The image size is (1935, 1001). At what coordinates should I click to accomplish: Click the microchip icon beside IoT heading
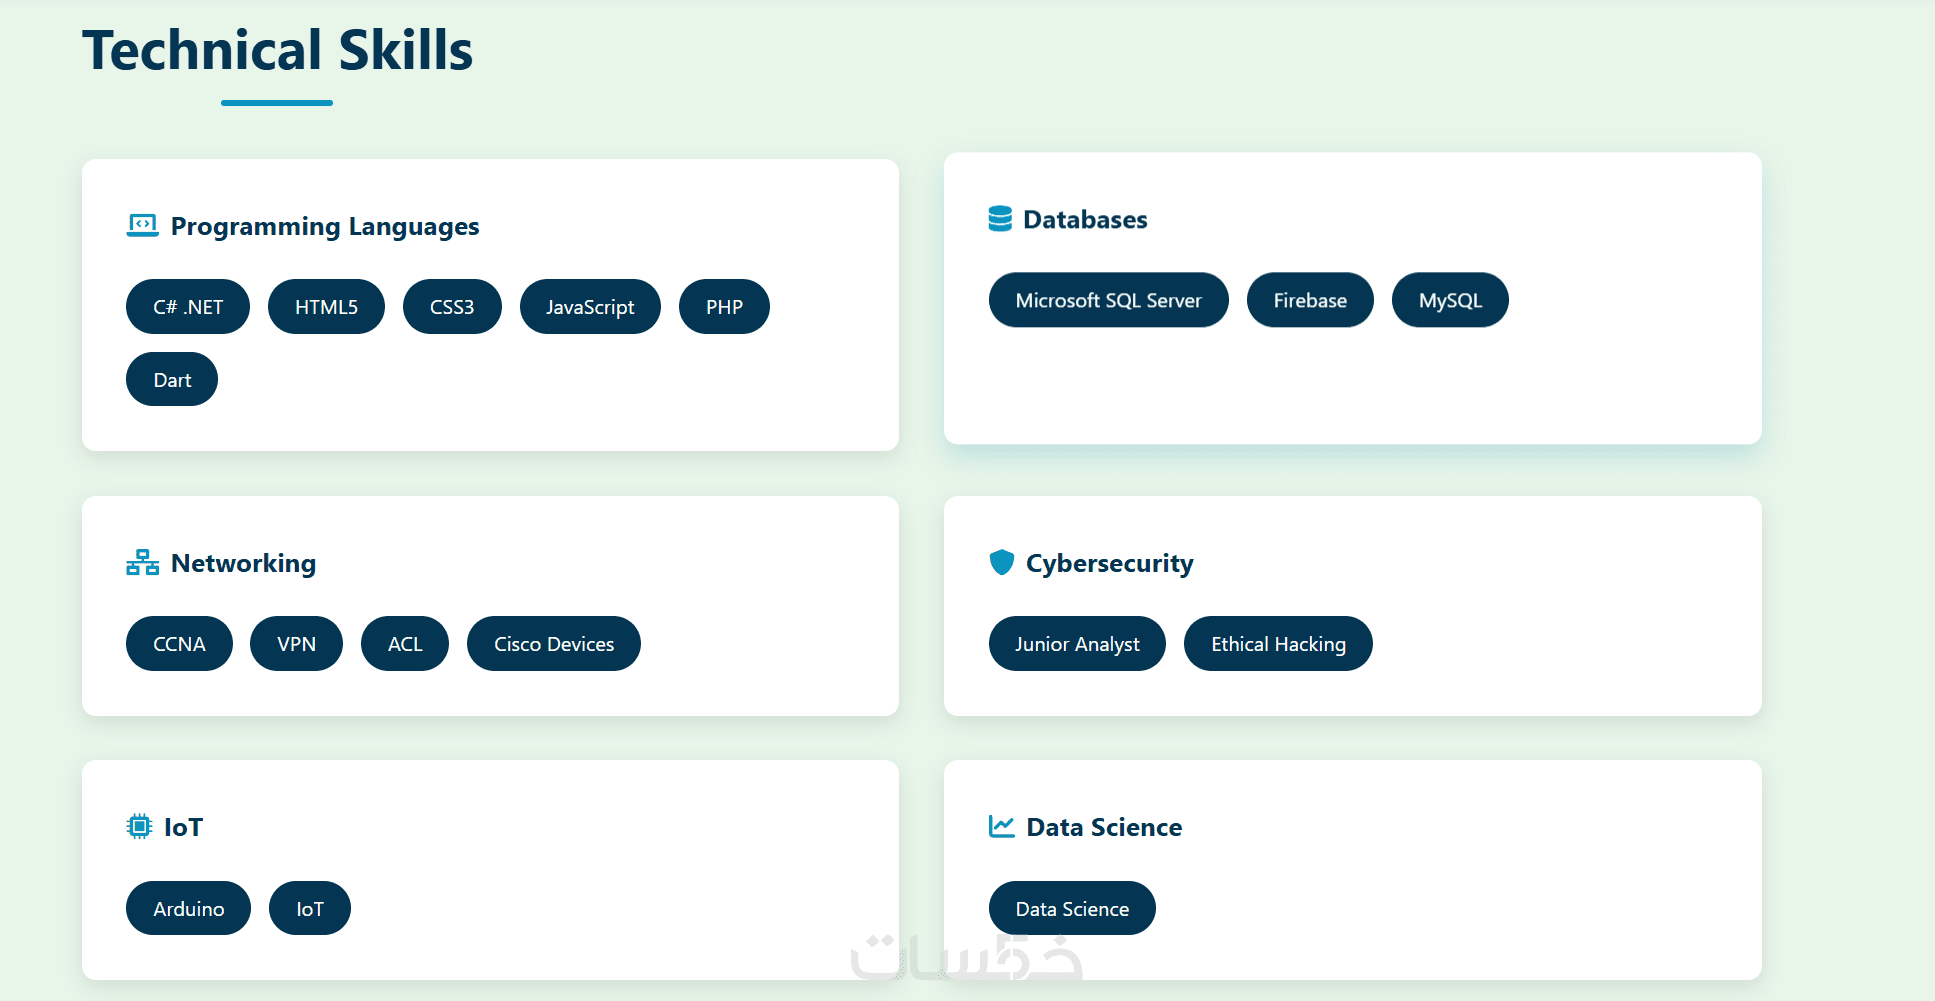click(139, 827)
